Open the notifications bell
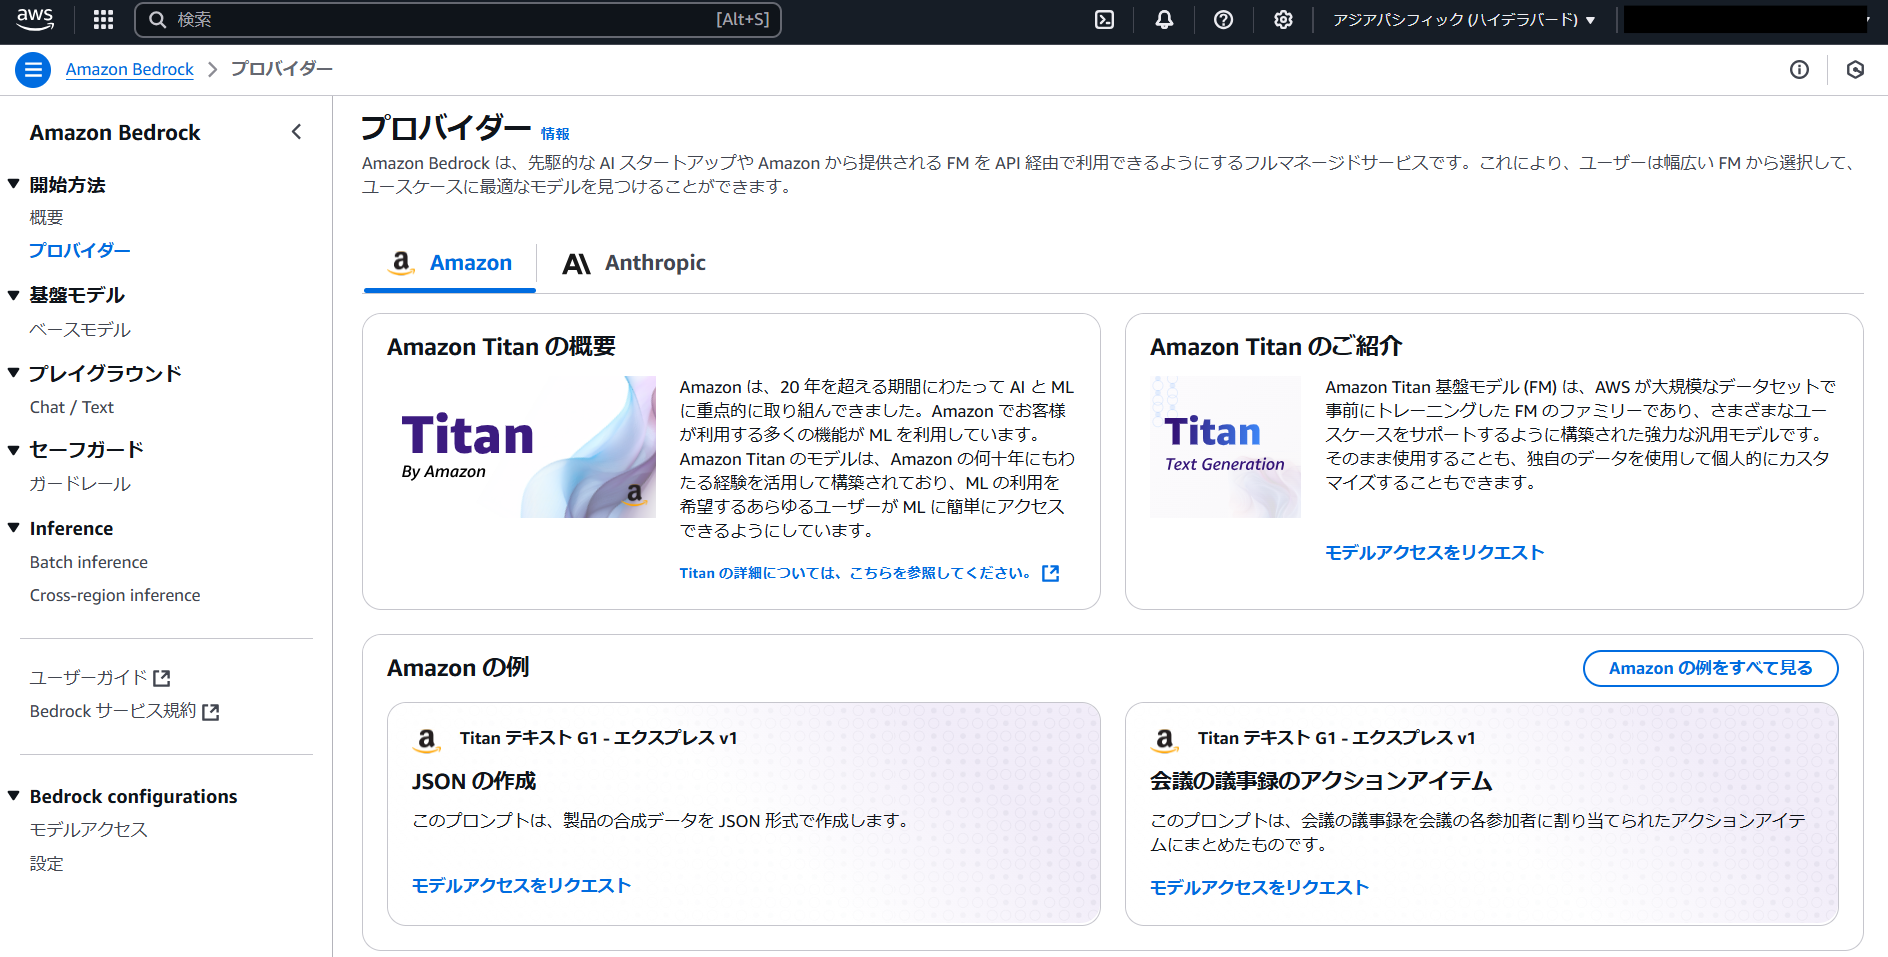Image resolution: width=1888 pixels, height=957 pixels. 1164,19
